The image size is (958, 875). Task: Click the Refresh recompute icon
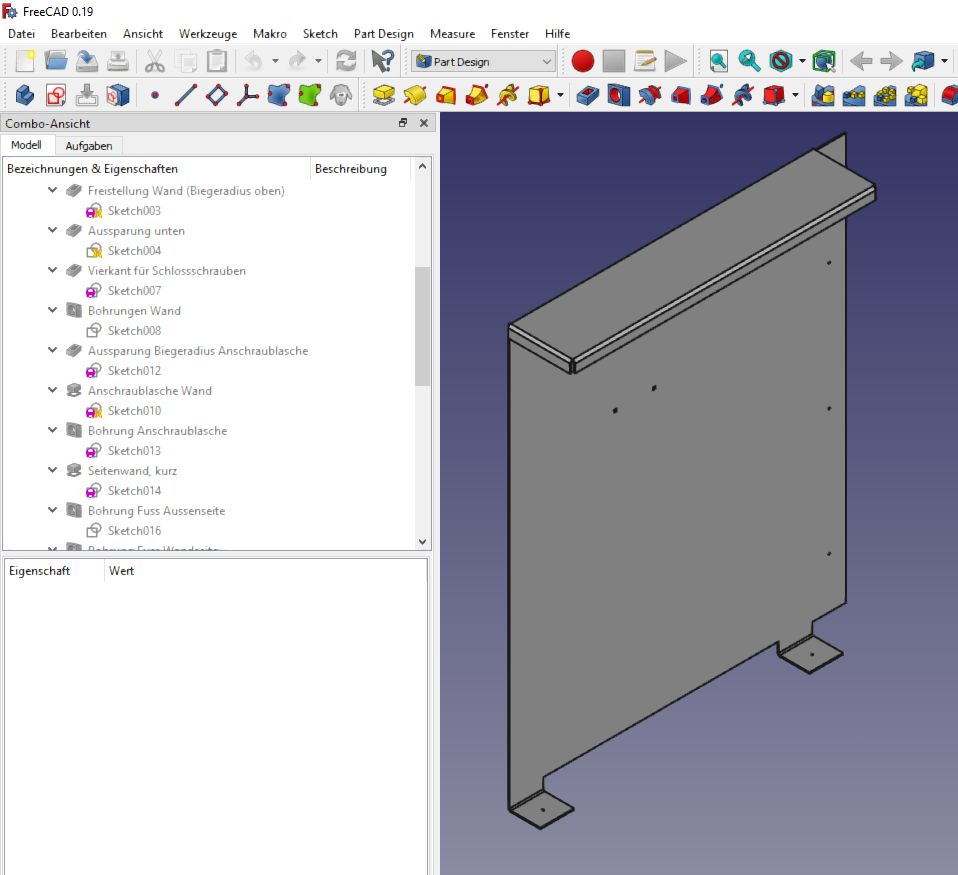[x=346, y=61]
